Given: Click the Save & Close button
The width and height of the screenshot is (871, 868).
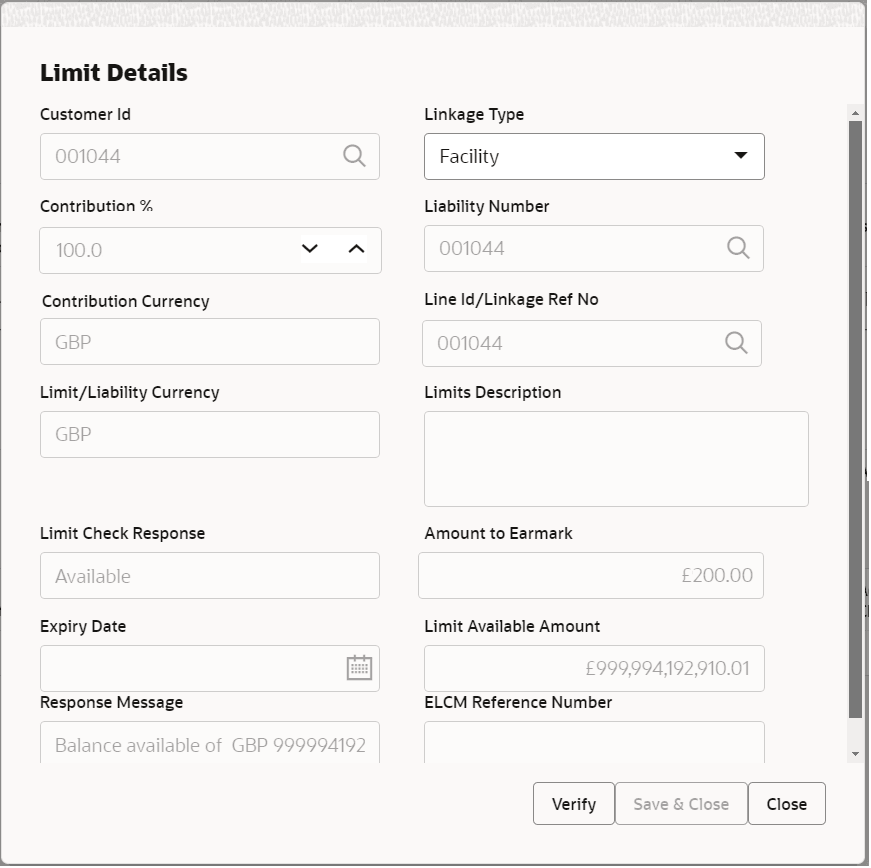Looking at the screenshot, I should (681, 803).
